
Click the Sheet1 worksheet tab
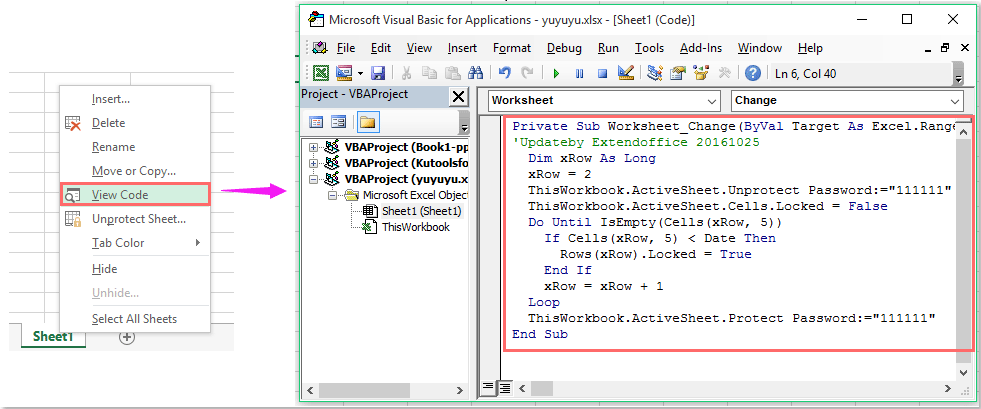pyautogui.click(x=53, y=337)
